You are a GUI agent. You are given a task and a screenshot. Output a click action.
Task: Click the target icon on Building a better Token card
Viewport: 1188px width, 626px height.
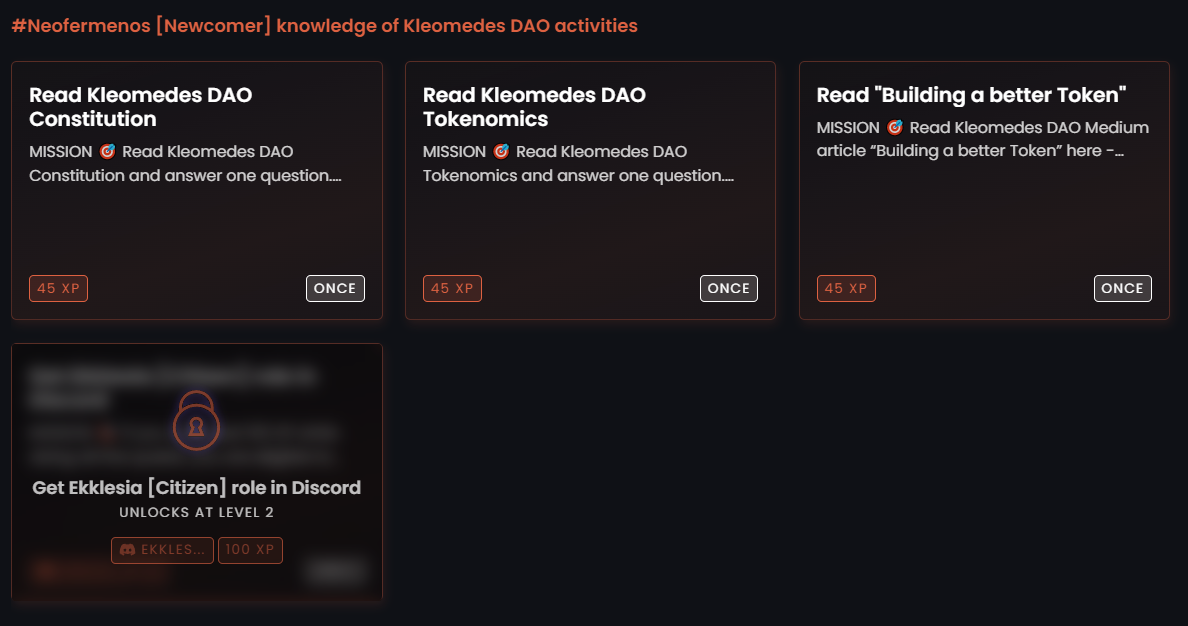pos(895,128)
